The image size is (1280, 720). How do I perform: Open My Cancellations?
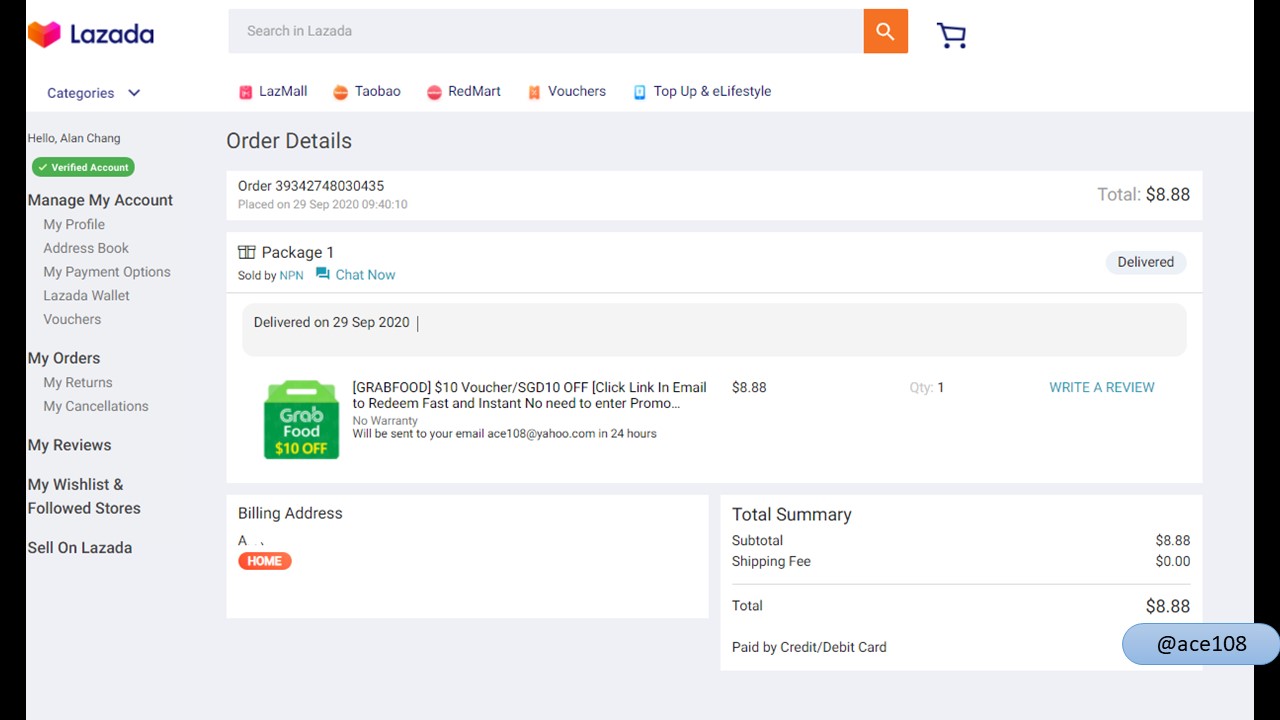96,406
